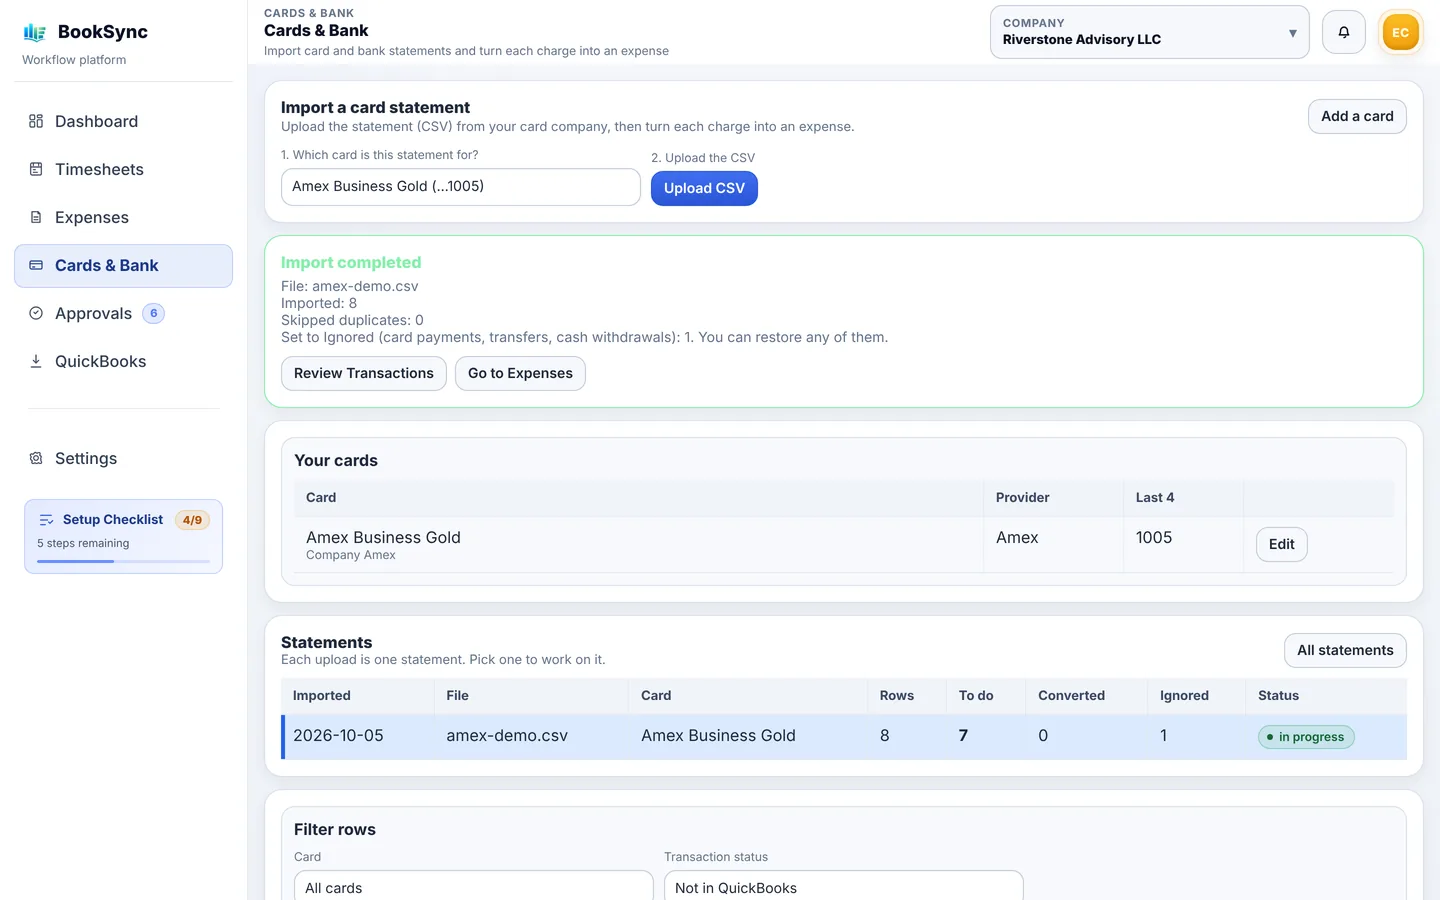Click the 2026-10-05 imported date
Screen dimensions: 1440x900
point(338,736)
